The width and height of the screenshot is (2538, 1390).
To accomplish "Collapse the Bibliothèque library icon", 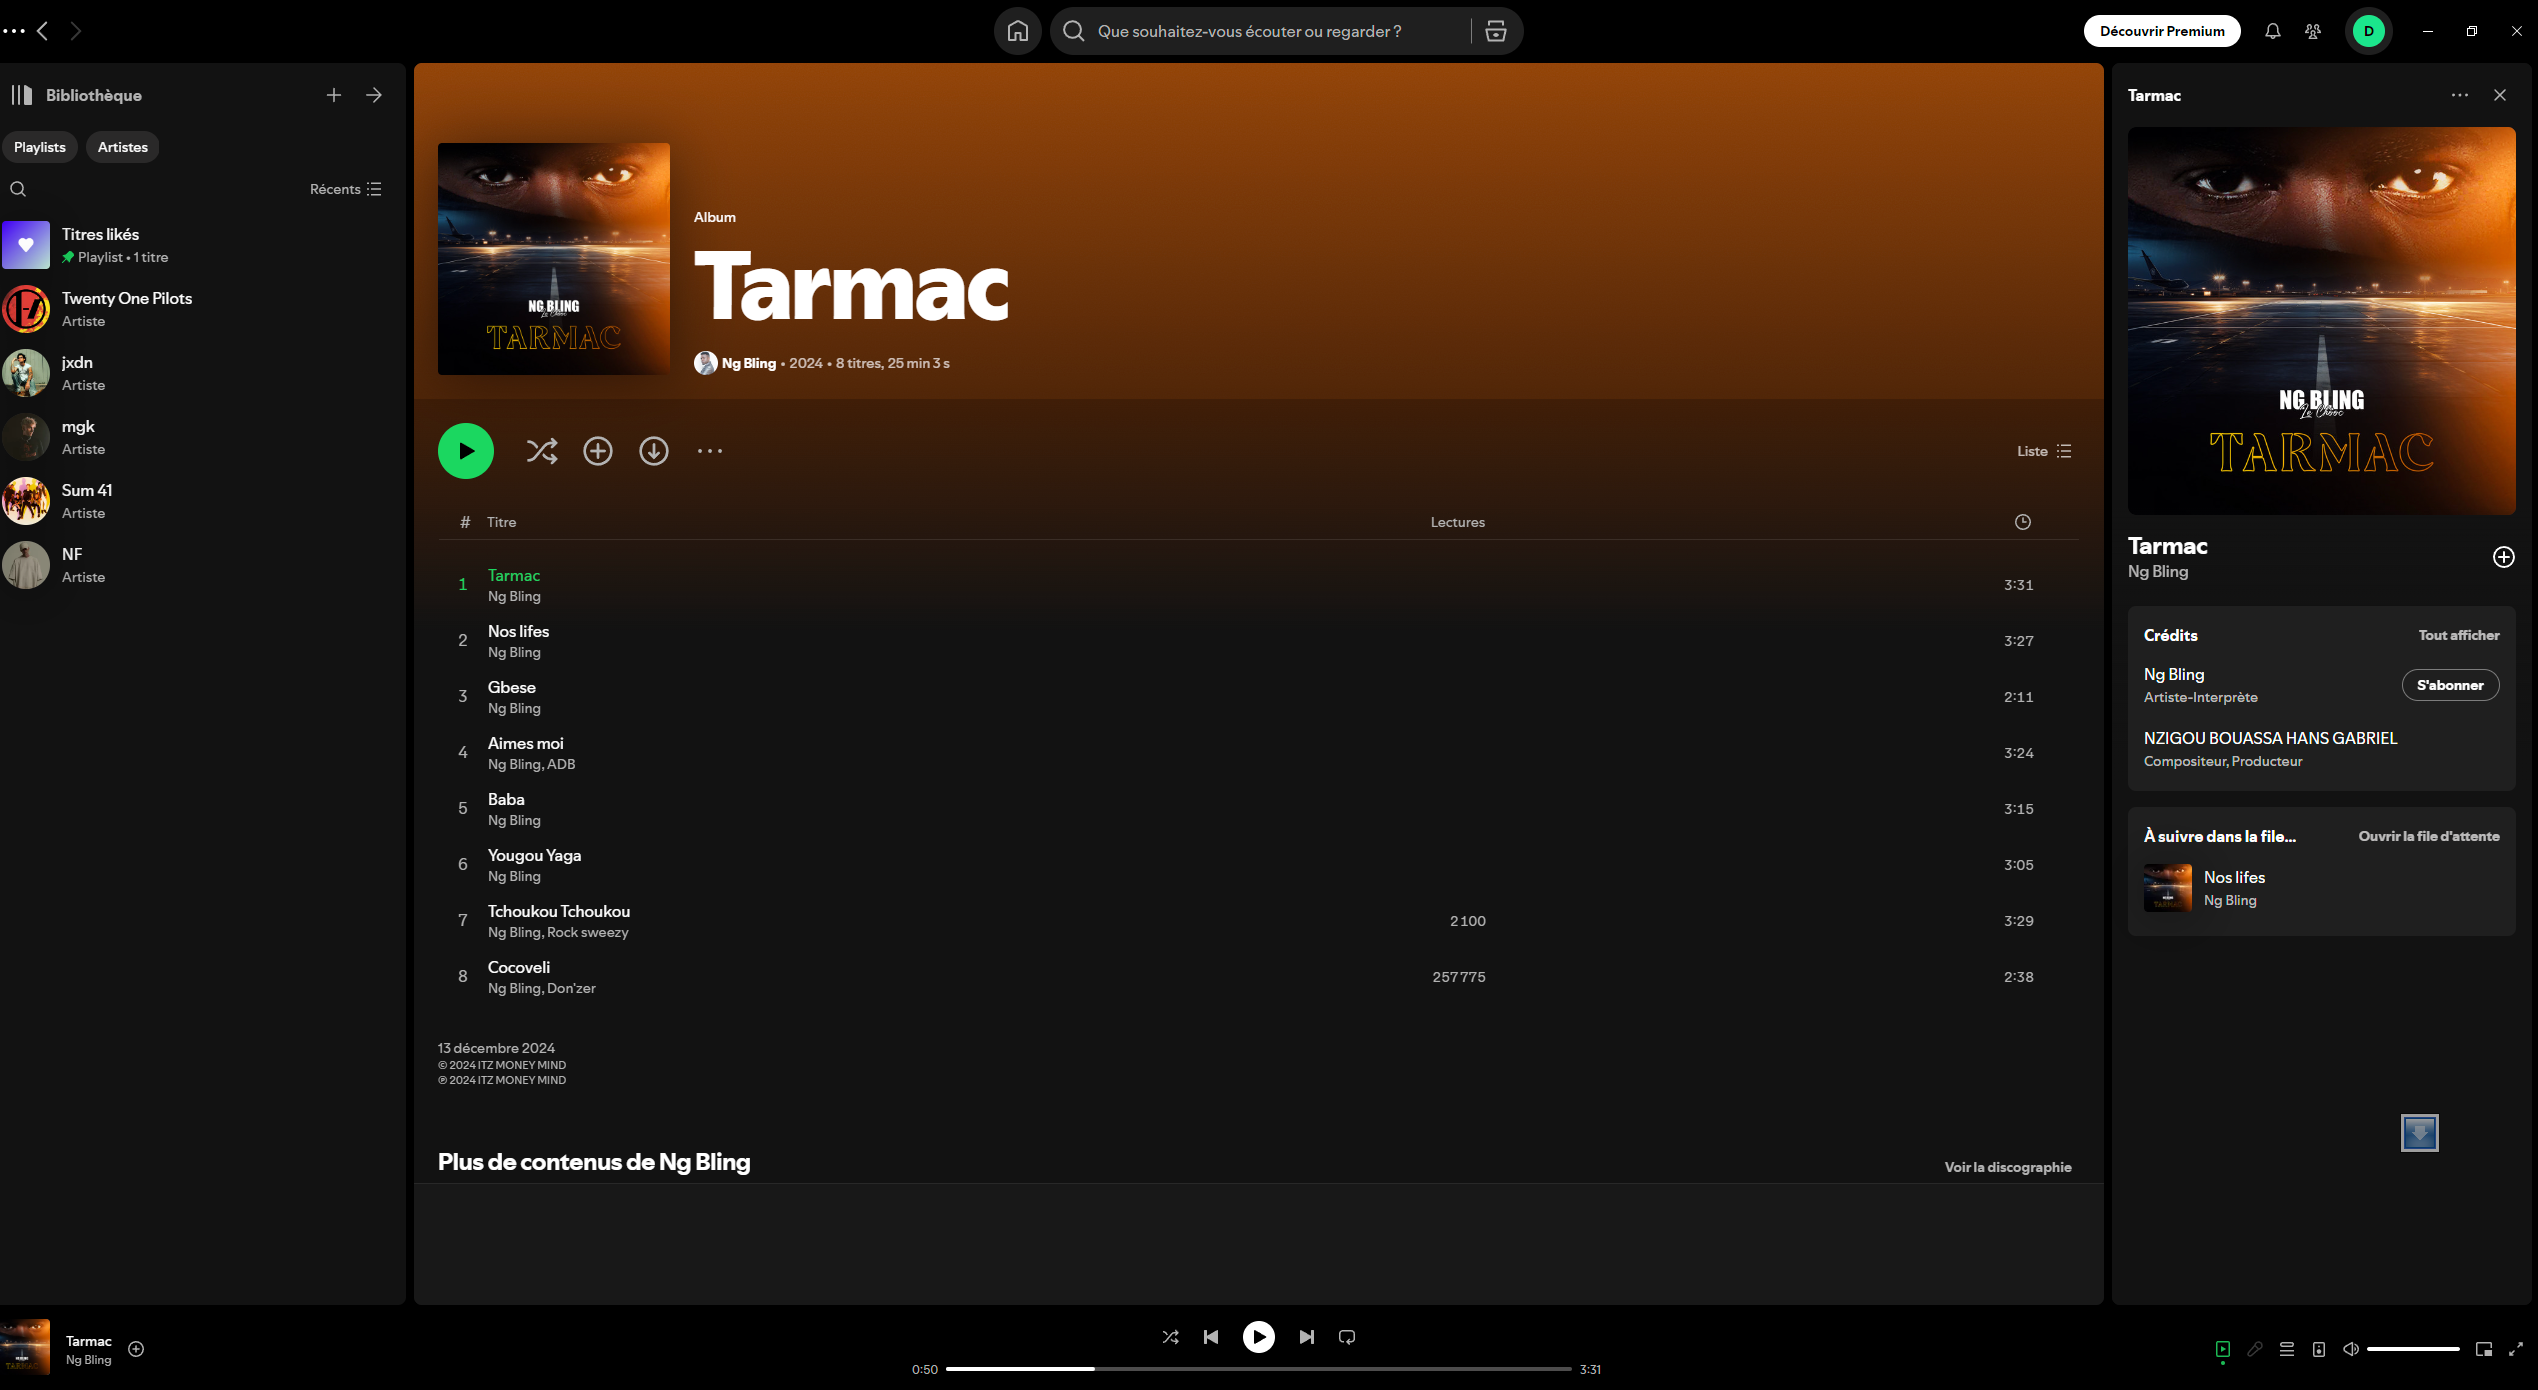I will (22, 95).
